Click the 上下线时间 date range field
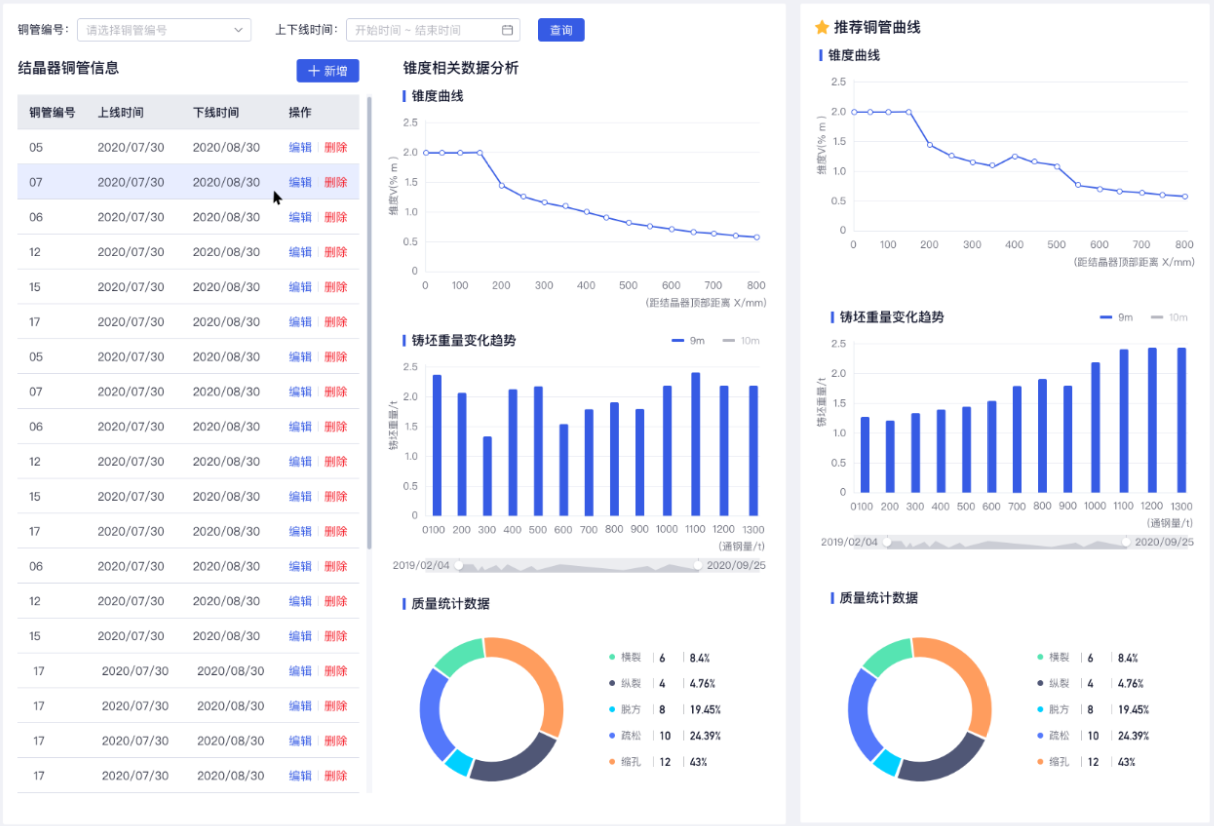The height and width of the screenshot is (826, 1214). (x=434, y=30)
